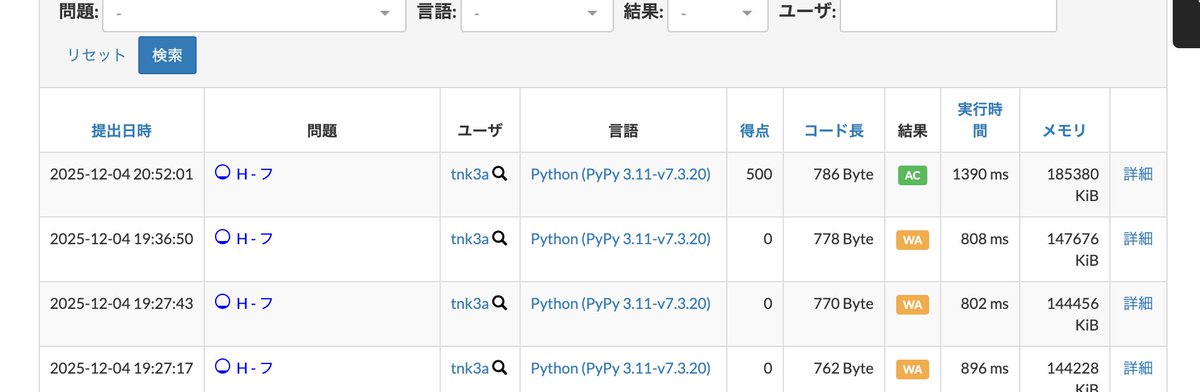The width and height of the screenshot is (1200, 392).
Task: Open 詳細 for the 19:27:43 submission
Action: point(1138,303)
